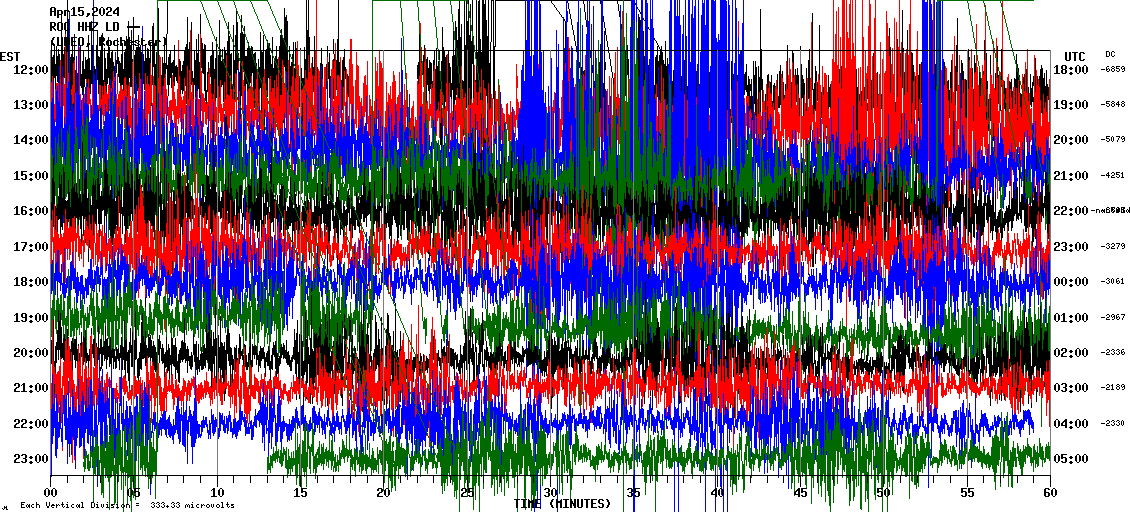This screenshot has width=1130, height=519.
Task: Click the DC offset value '-5079'
Action: click(x=1113, y=140)
